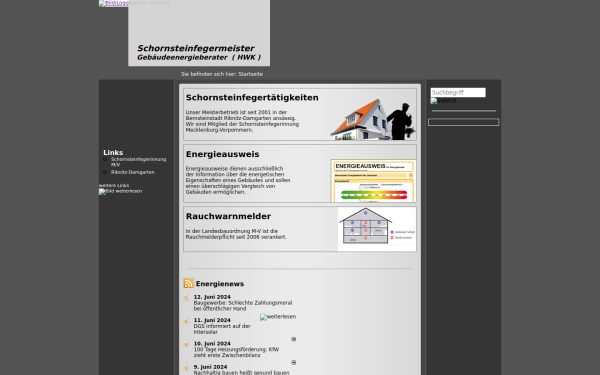600x375 pixels.
Task: Click the empty outlined box below the search divider
Action: [463, 122]
